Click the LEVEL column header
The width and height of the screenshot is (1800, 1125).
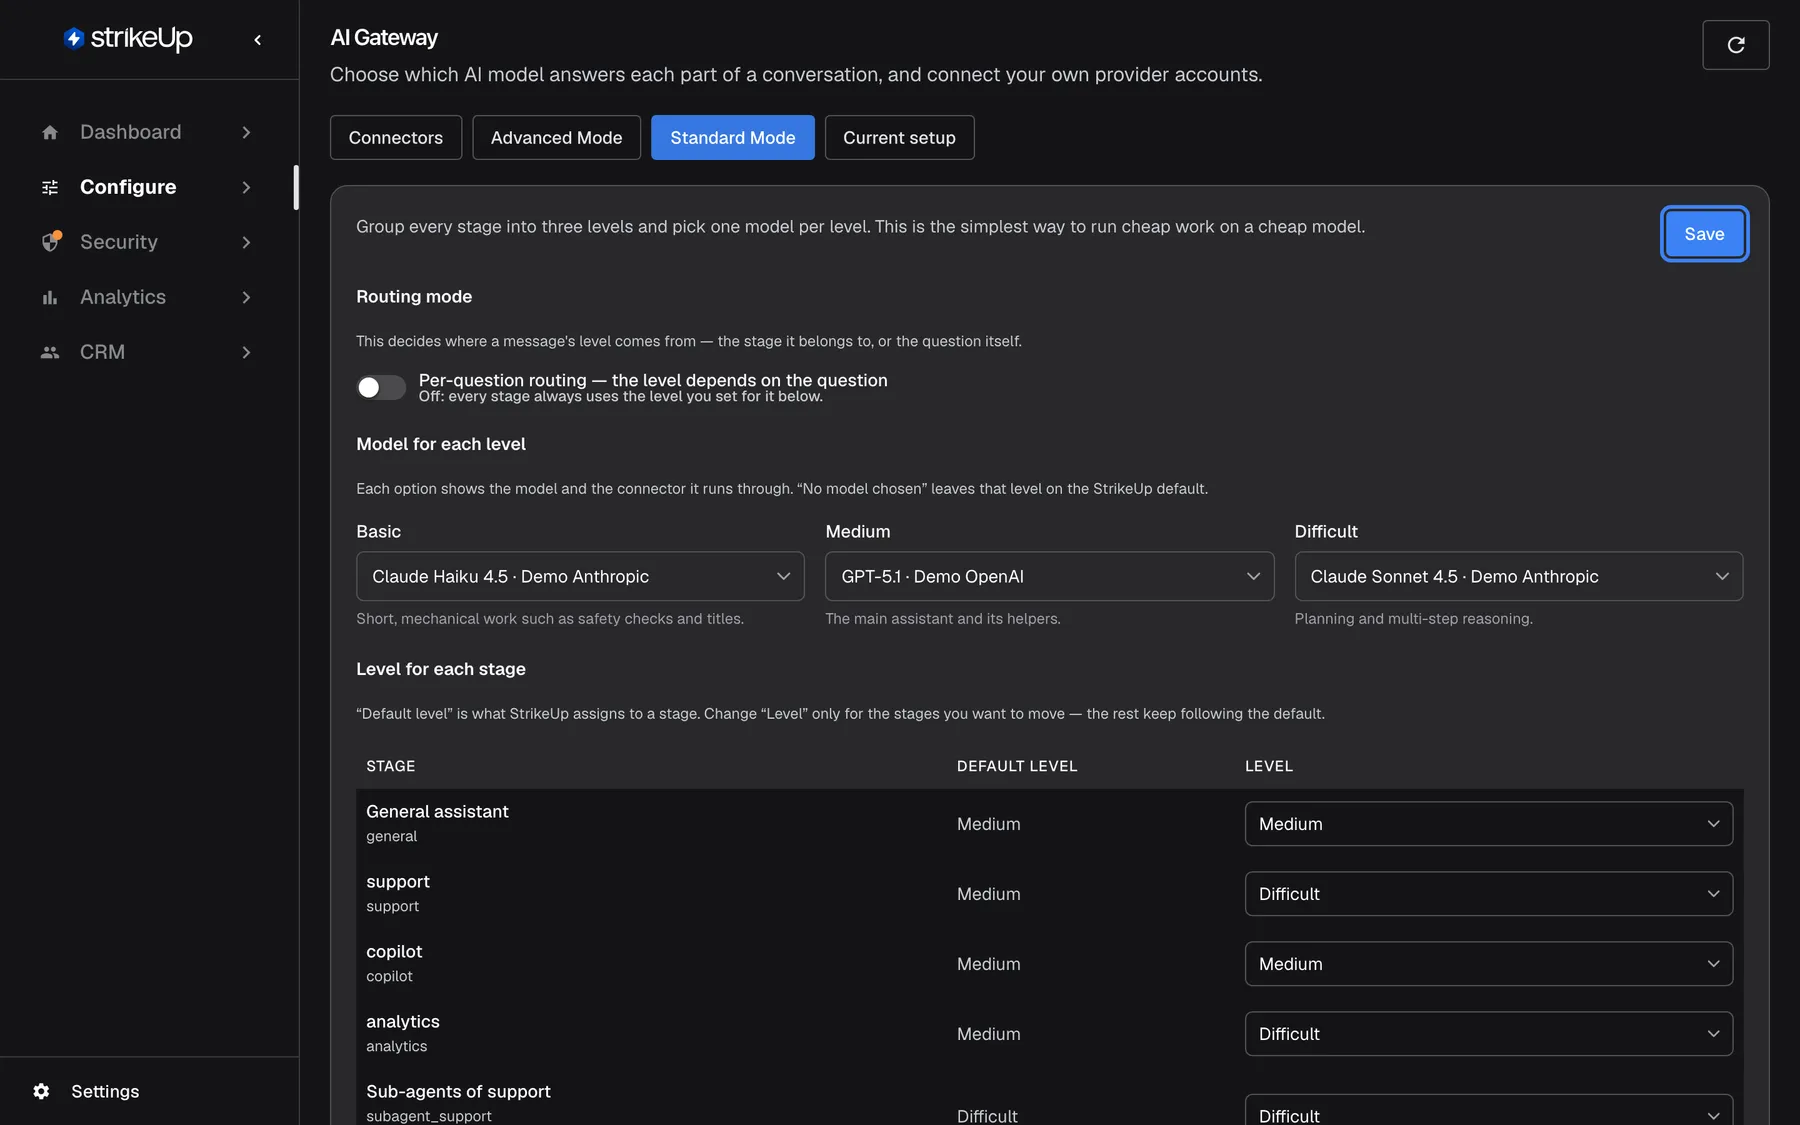[x=1269, y=766]
